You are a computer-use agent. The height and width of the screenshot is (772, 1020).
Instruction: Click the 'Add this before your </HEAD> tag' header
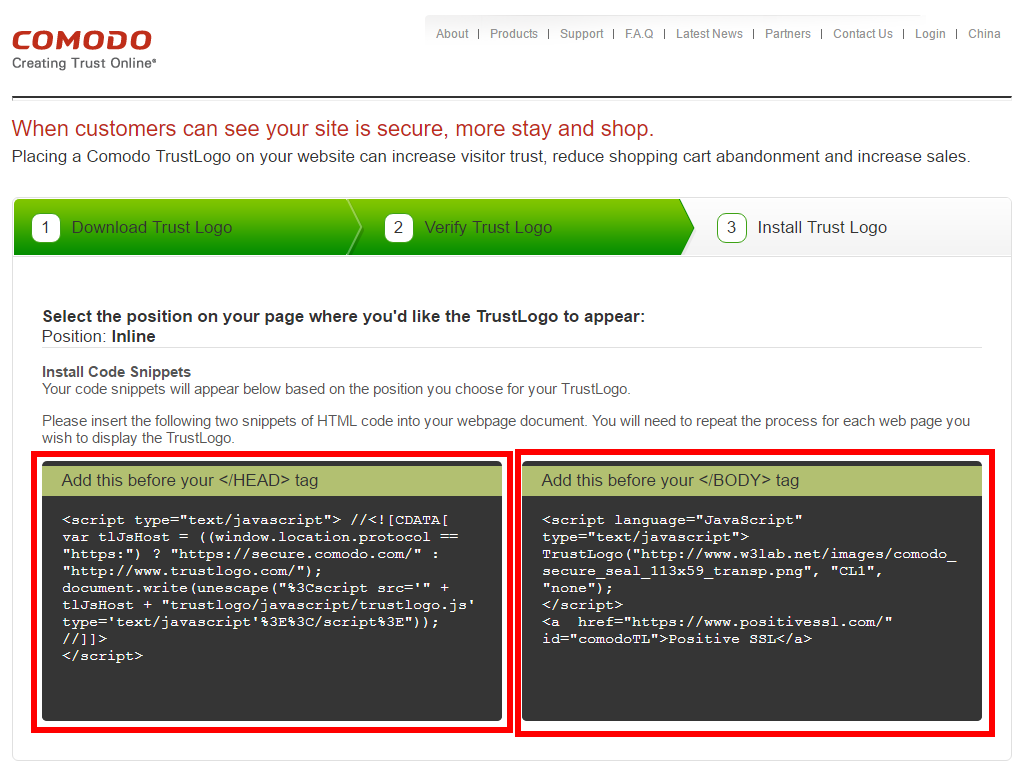pos(190,480)
